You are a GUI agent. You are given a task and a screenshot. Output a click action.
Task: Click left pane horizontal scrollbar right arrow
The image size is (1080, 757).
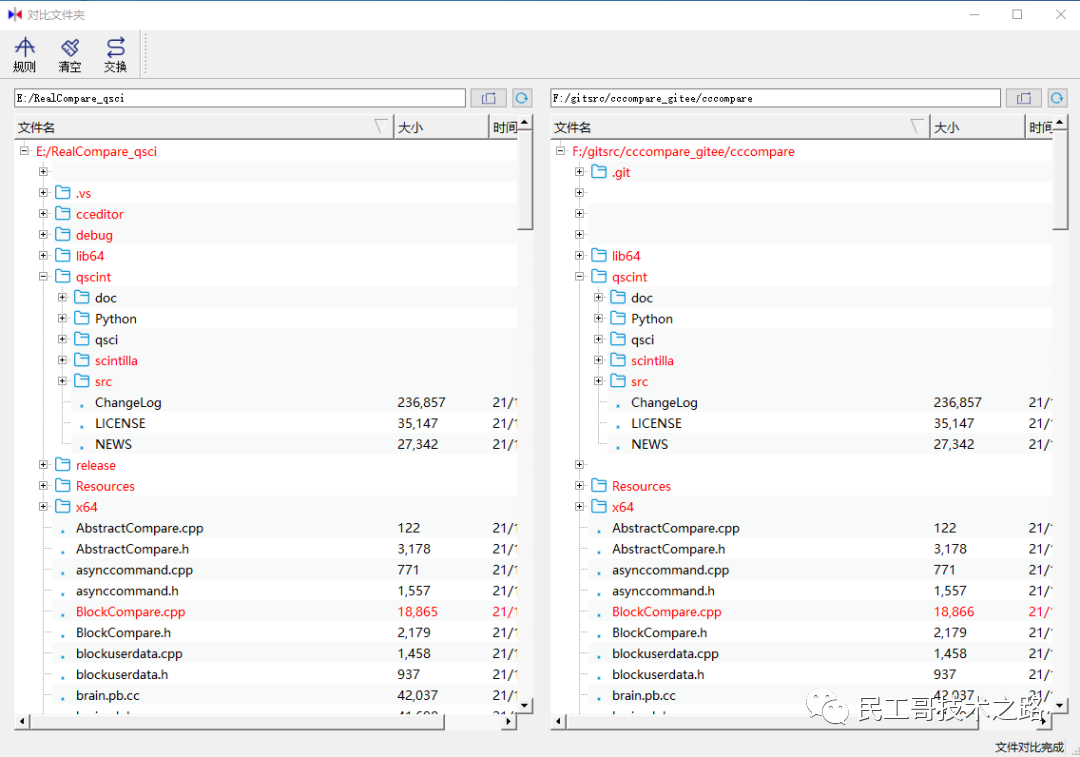[509, 721]
